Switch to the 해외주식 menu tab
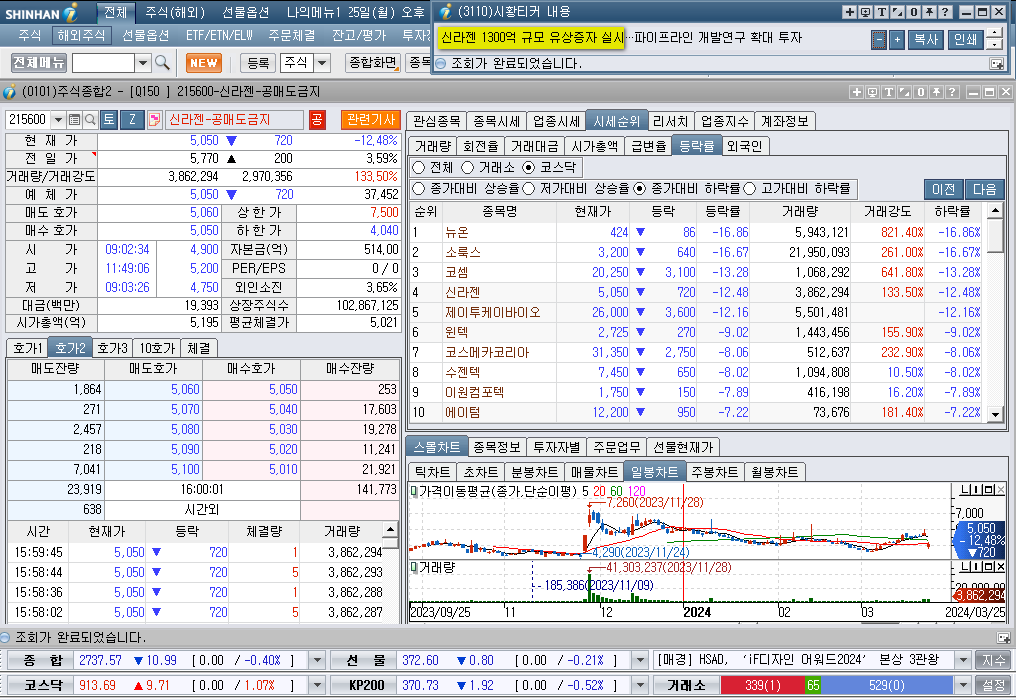Viewport: 1016px width, 700px height. coord(81,36)
